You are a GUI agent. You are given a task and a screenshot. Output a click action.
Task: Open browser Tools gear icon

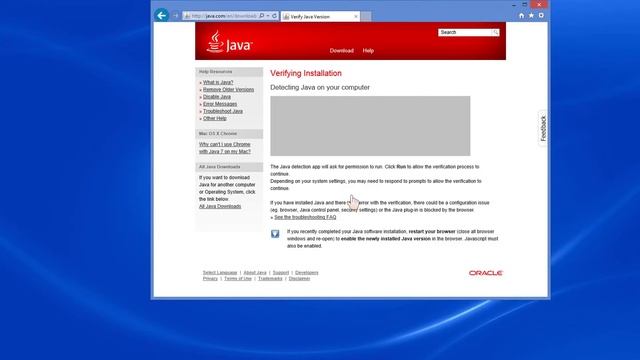click(541, 16)
